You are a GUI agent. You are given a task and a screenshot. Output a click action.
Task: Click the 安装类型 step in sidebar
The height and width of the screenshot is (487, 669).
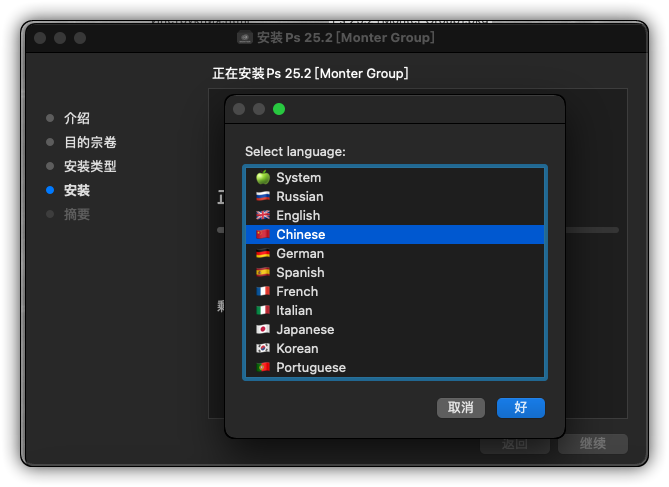tap(90, 166)
